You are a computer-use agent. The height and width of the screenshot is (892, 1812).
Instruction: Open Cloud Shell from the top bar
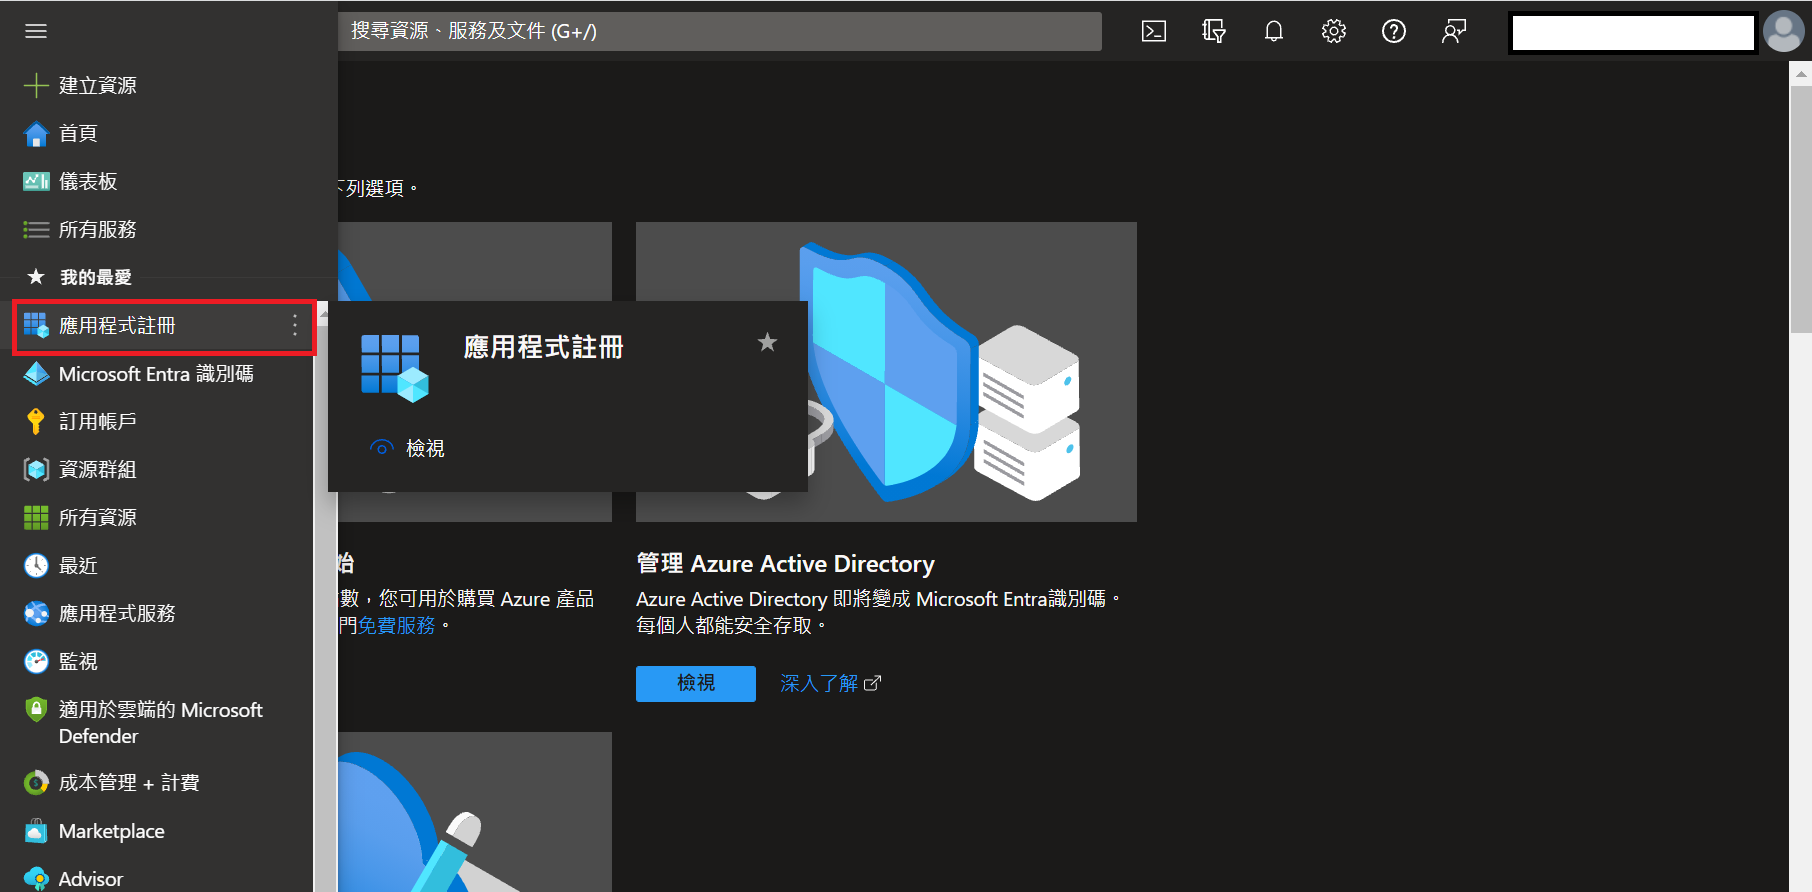[x=1154, y=31]
